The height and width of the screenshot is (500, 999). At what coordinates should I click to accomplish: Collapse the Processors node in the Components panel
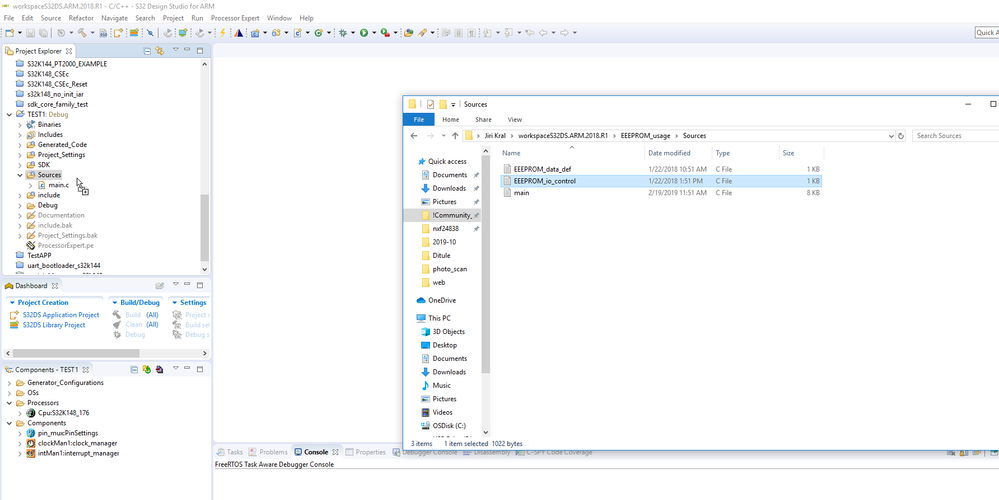[x=9, y=403]
